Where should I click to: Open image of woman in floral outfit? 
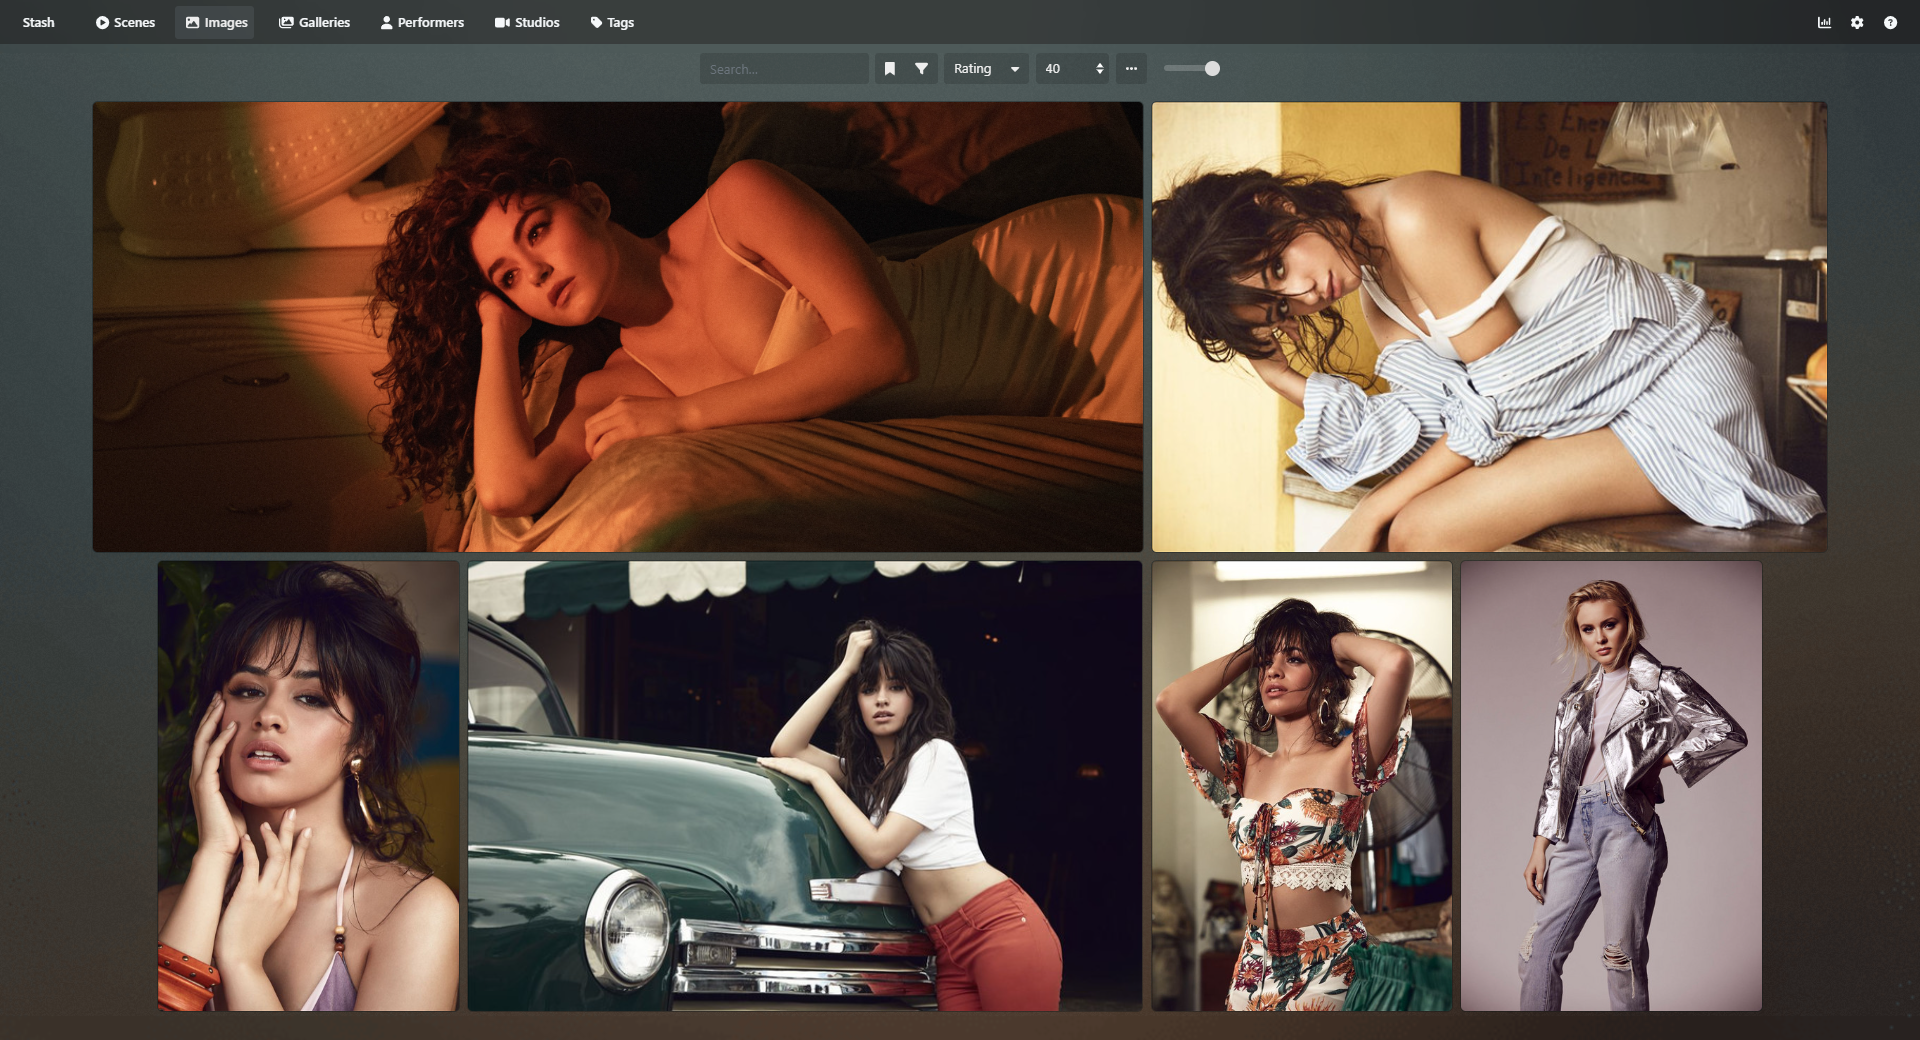click(1302, 785)
